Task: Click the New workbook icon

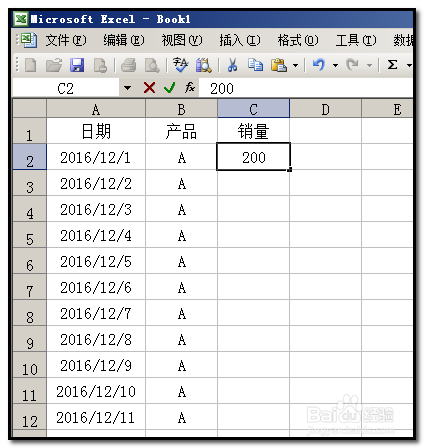Action: [x=31, y=65]
